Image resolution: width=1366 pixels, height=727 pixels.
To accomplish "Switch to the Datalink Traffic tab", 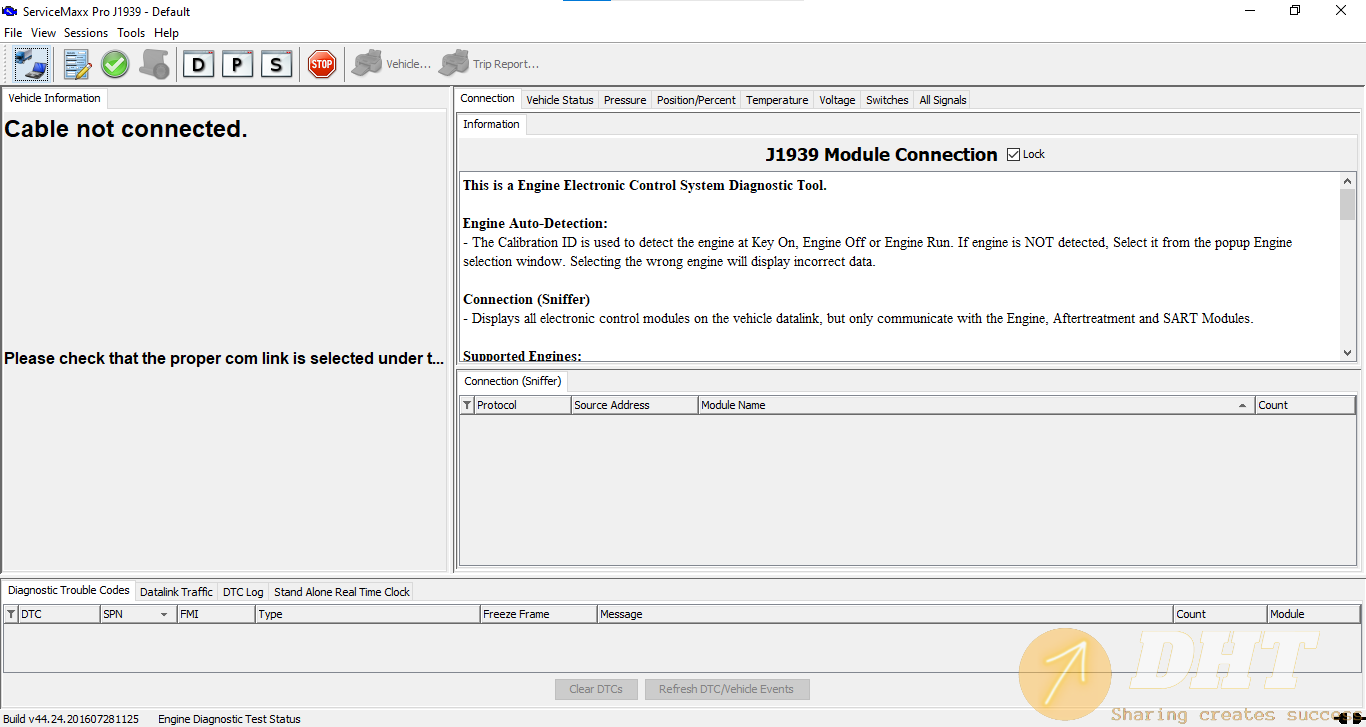I will [176, 592].
